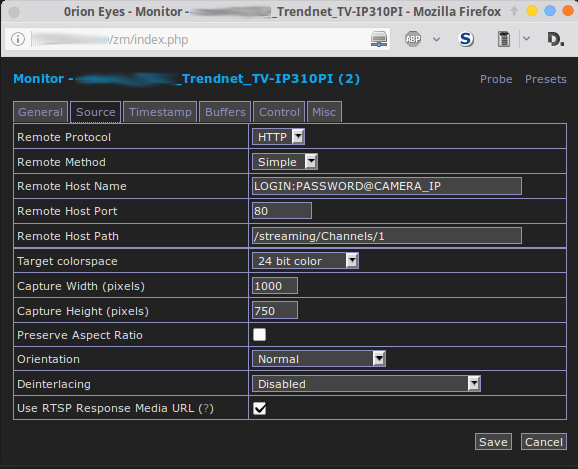
Task: Click the Monitor page heading text
Action: point(187,79)
